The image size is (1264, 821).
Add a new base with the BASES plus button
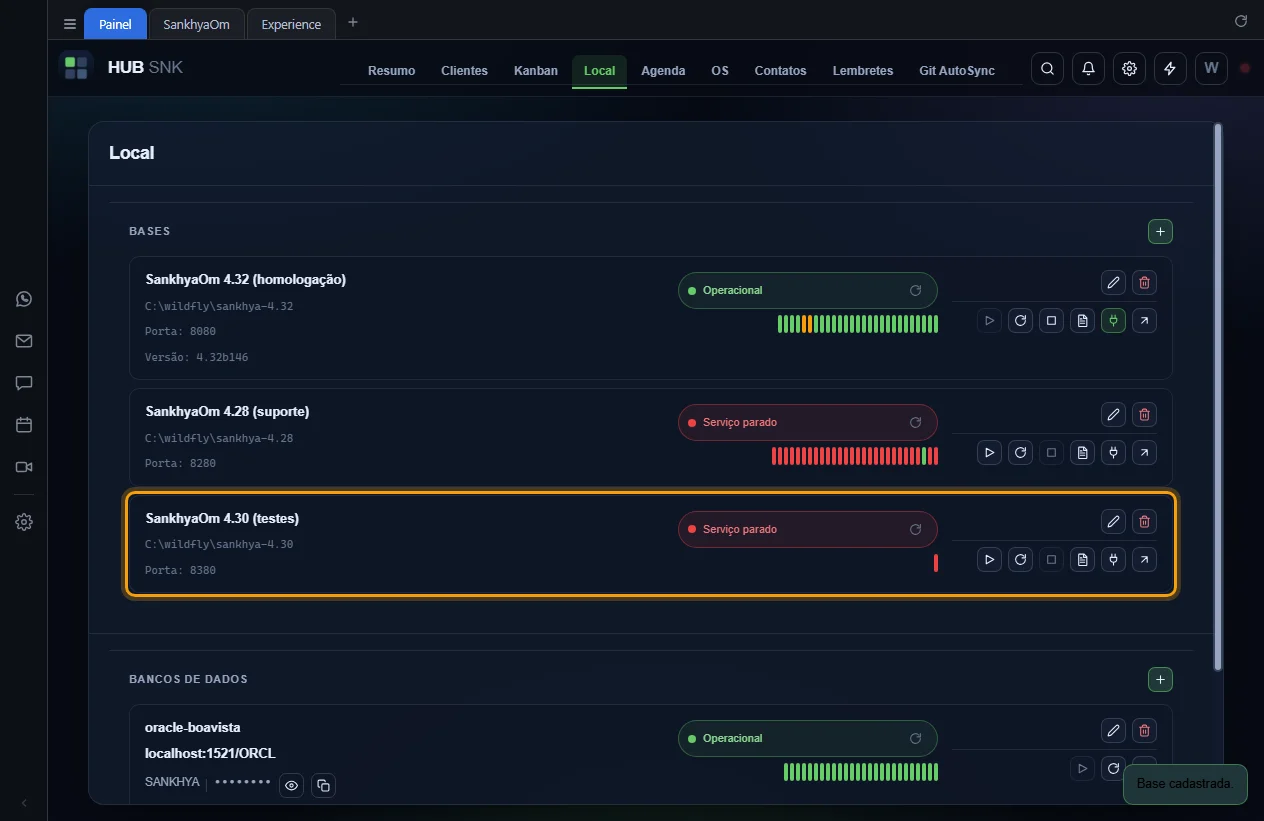(1160, 231)
